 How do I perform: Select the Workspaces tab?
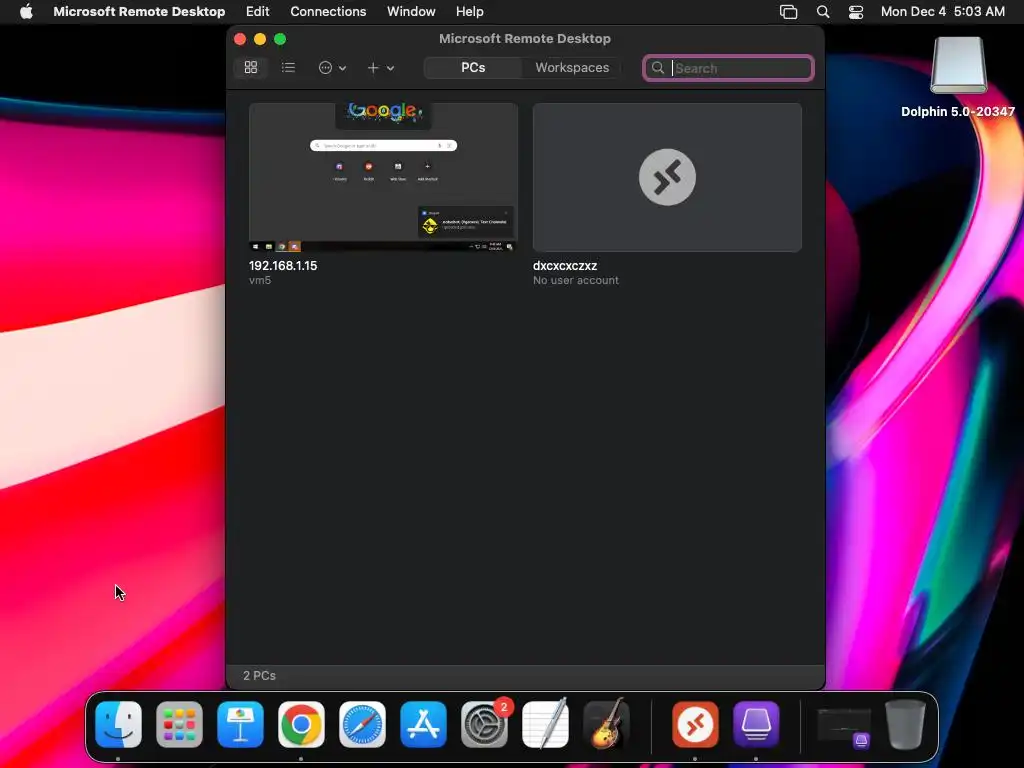(x=572, y=67)
